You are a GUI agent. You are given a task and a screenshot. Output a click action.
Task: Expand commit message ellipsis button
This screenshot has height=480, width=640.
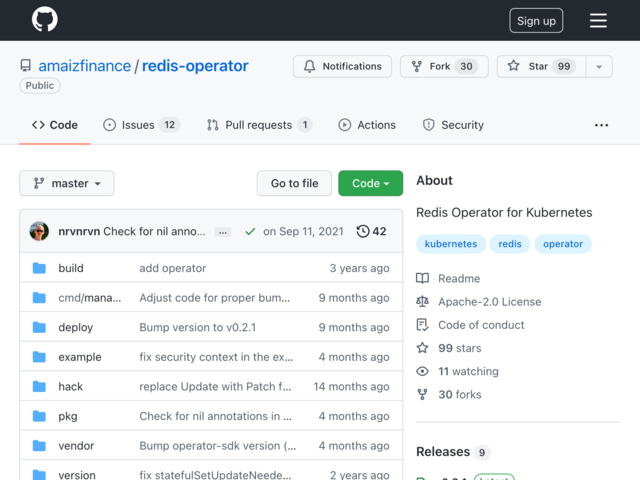click(x=223, y=231)
